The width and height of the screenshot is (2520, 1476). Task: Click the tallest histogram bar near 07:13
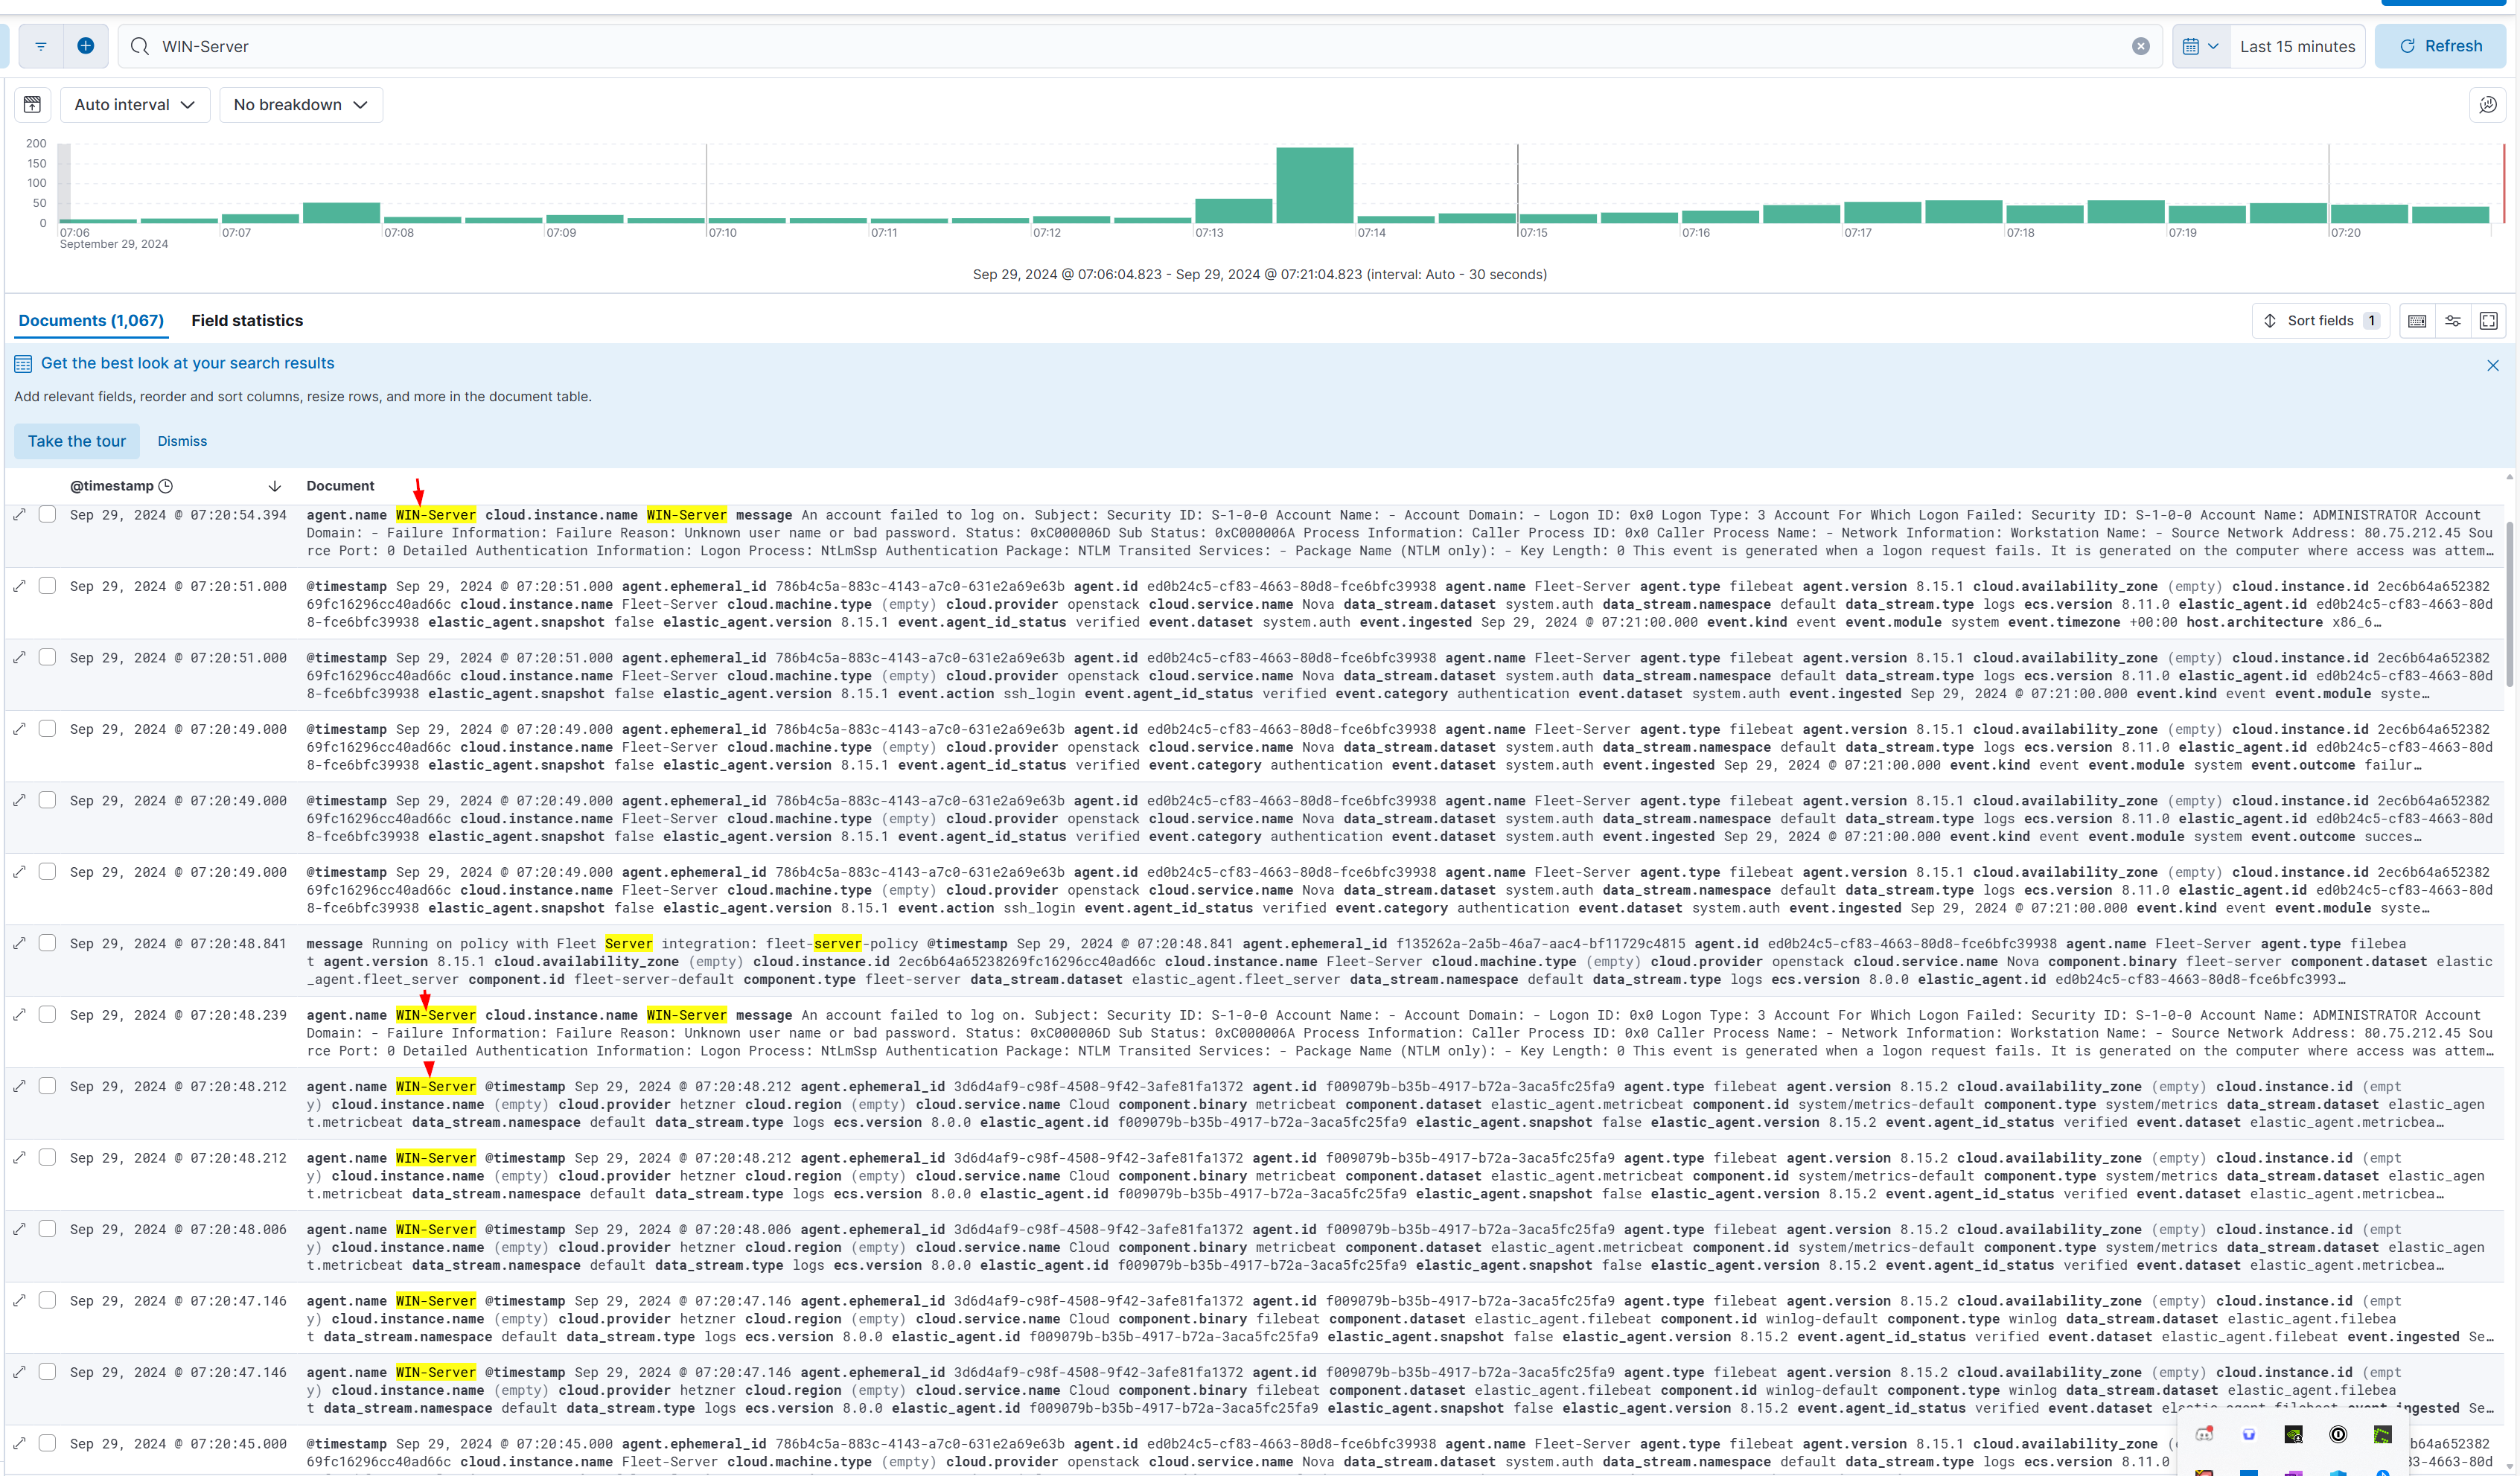click(1314, 185)
